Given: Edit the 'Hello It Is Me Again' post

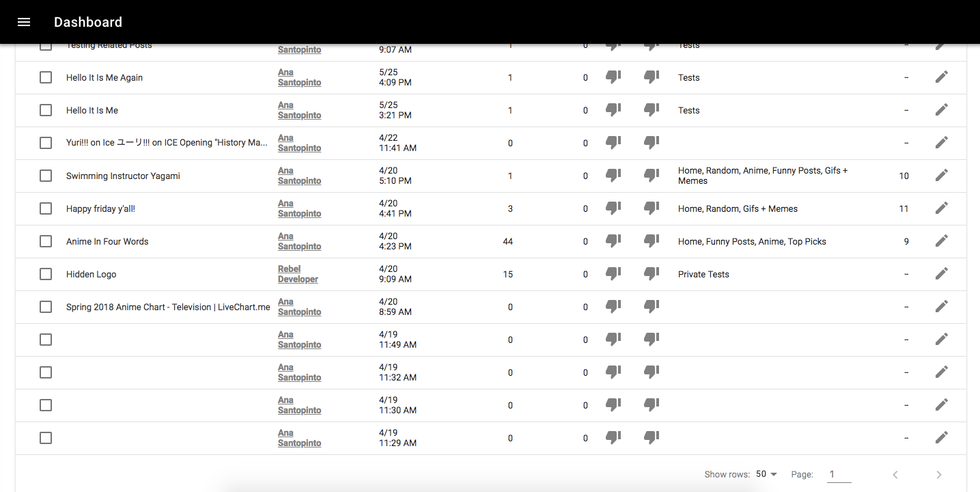Looking at the screenshot, I should point(940,77).
